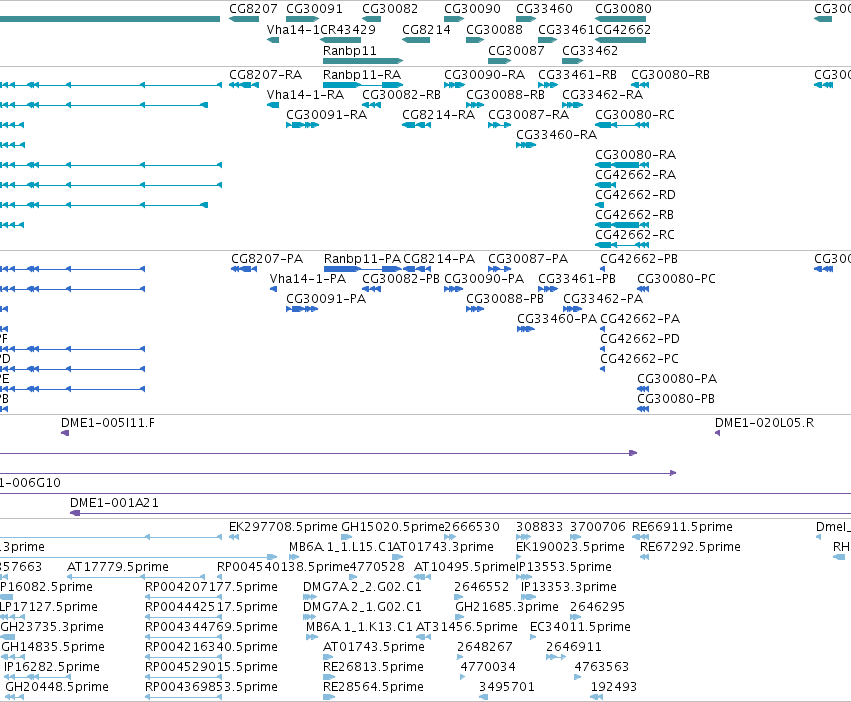The width and height of the screenshot is (851, 702).
Task: Select transcript CG30087-RA
Action: coord(499,125)
